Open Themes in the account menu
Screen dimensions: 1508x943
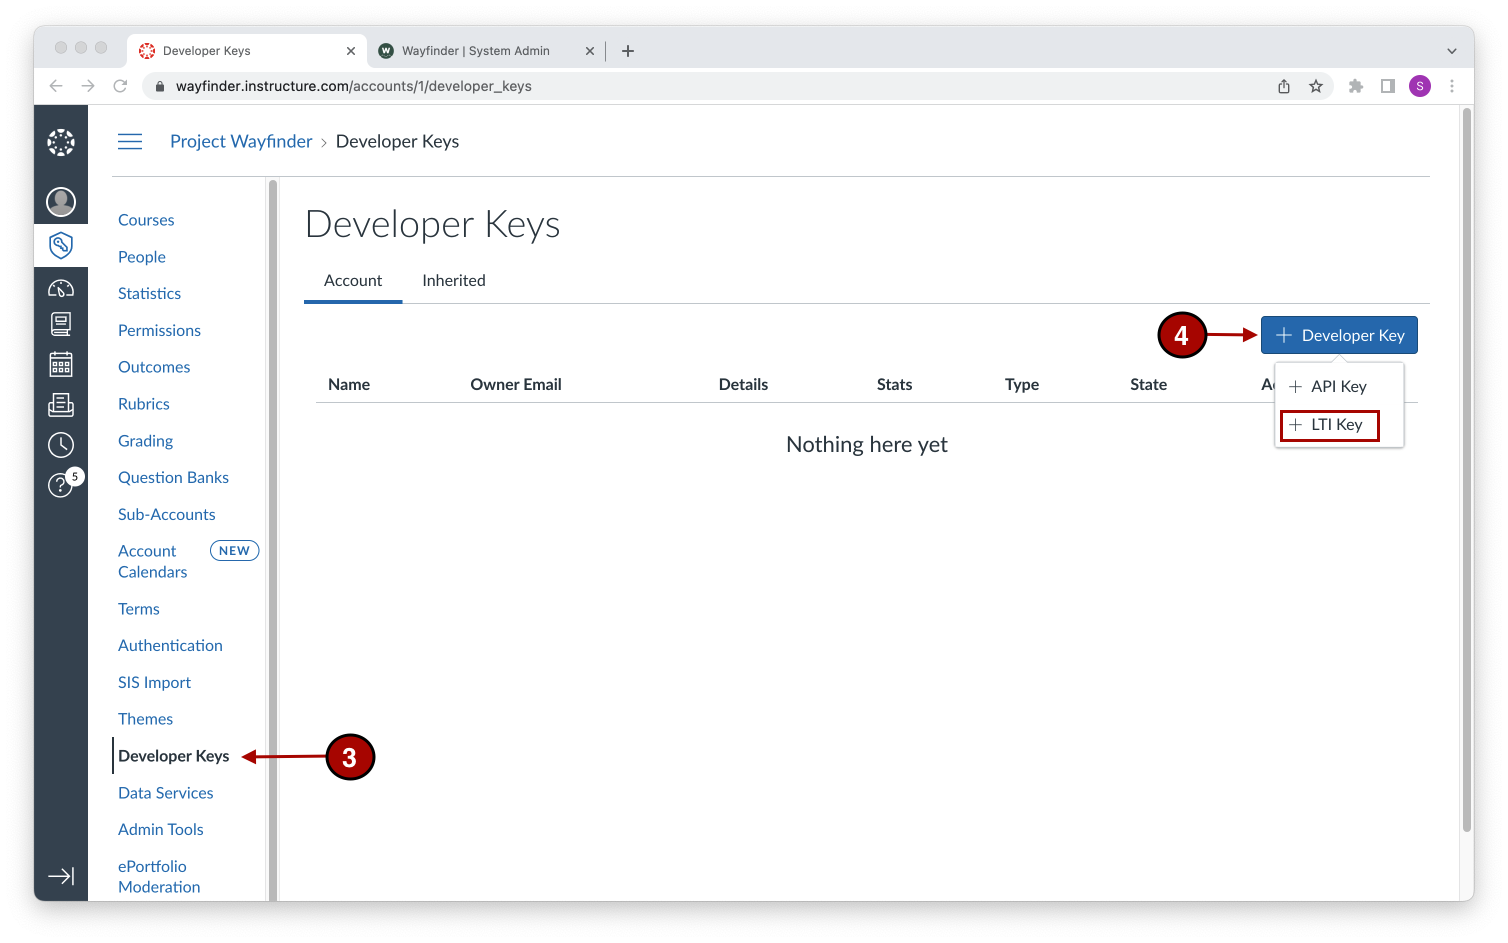point(146,719)
